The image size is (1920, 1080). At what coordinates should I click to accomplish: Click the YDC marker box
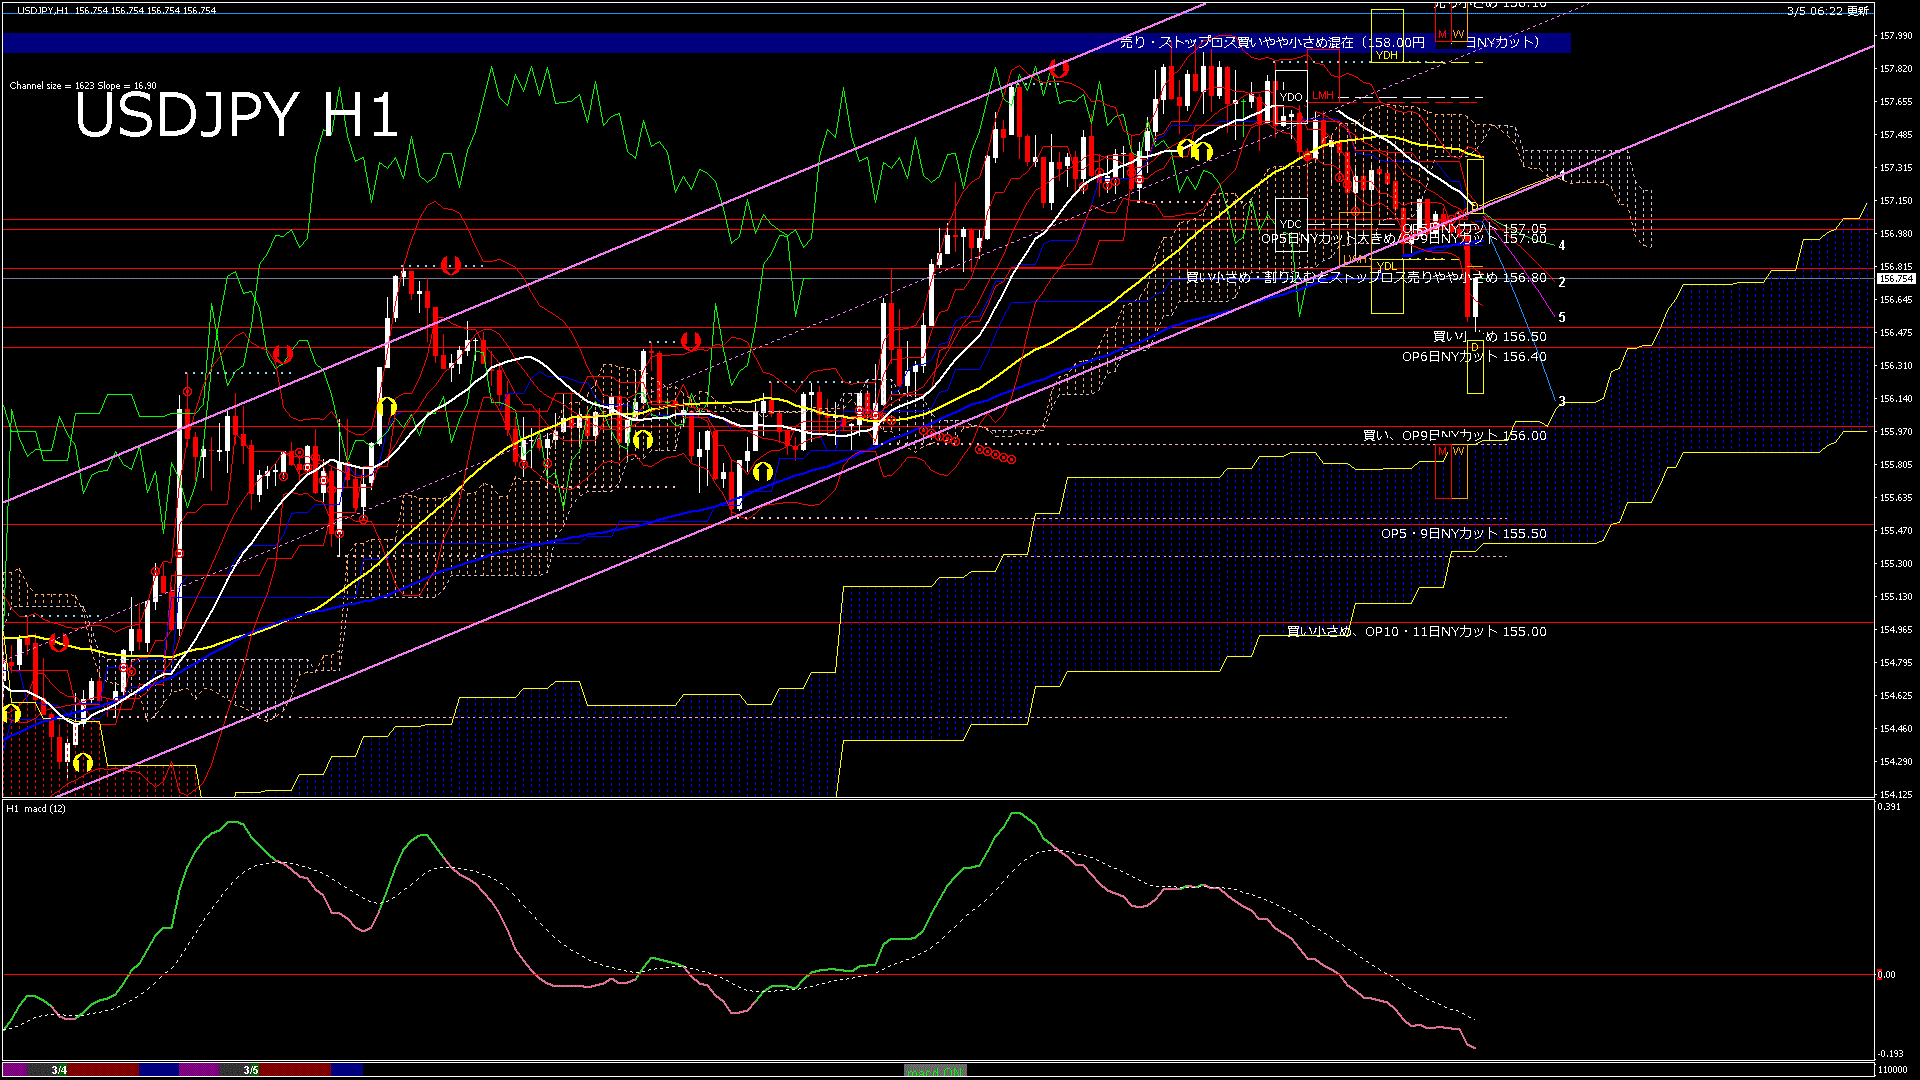tap(1291, 224)
